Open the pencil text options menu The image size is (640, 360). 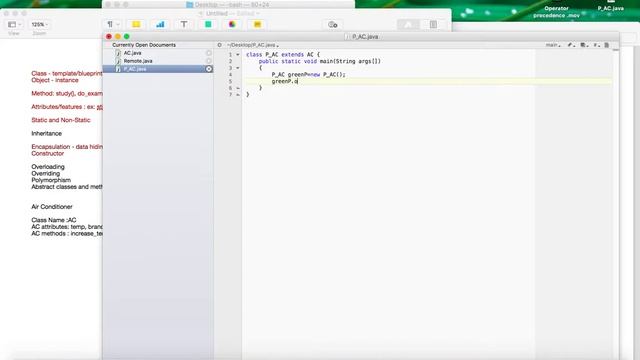click(x=571, y=45)
